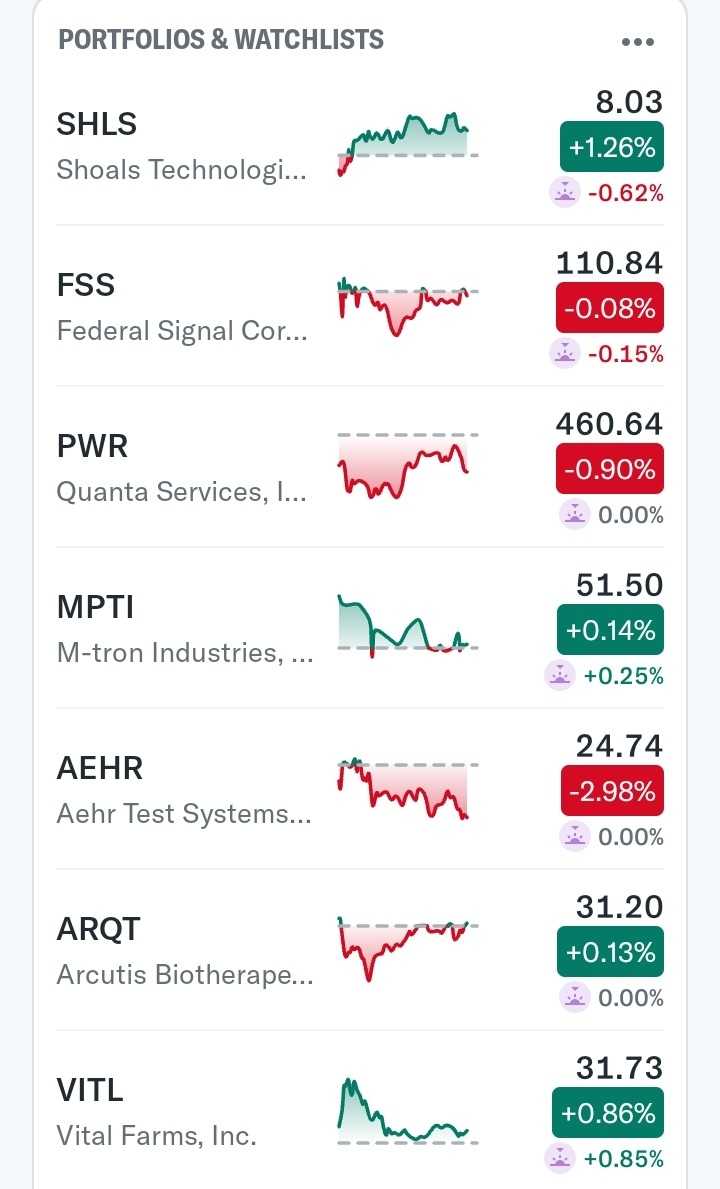Open the Aehr Test Systems name

[184, 814]
